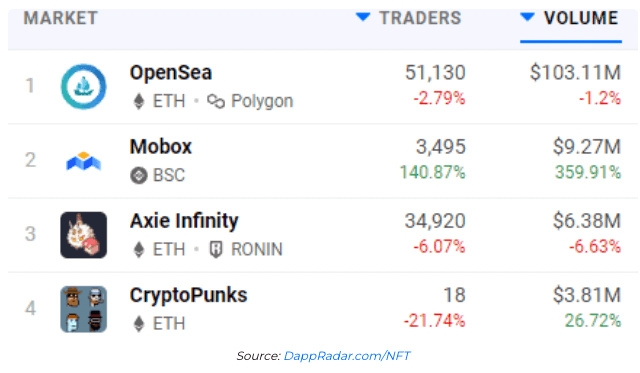The image size is (640, 373).
Task: Open the OpenSea market name
Action: [x=171, y=73]
